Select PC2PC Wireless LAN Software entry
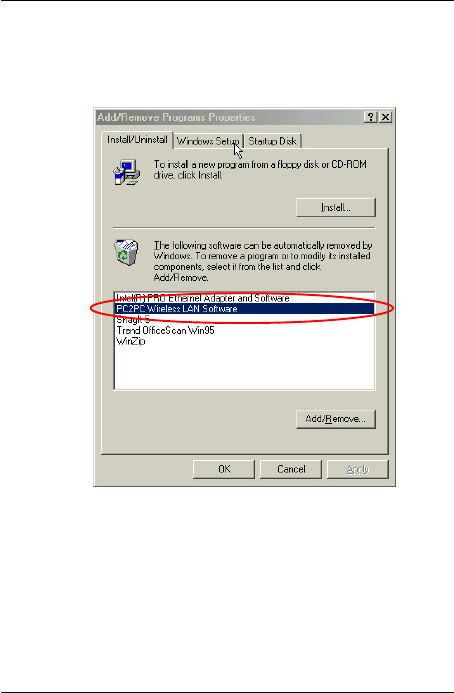This screenshot has height=693, width=454. point(244,308)
